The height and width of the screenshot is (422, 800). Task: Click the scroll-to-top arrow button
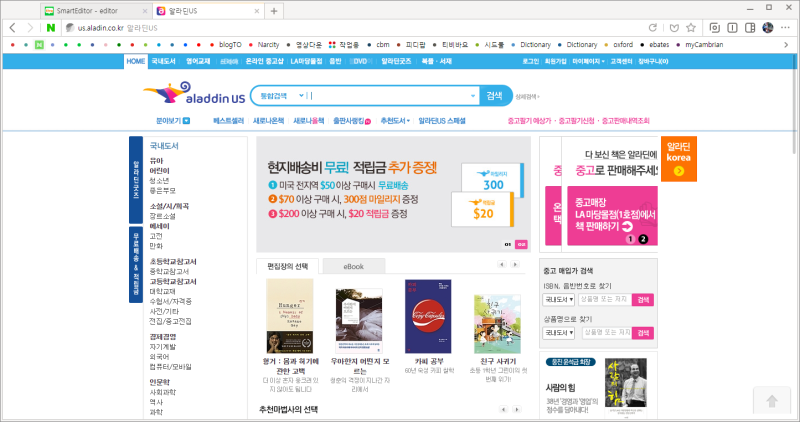(772, 401)
